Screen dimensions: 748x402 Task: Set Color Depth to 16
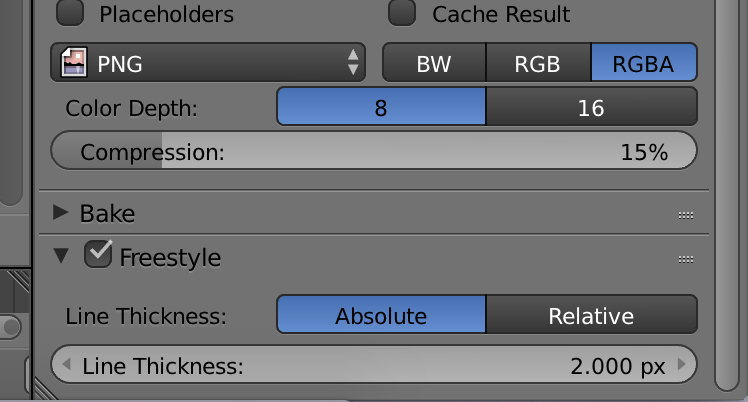[591, 107]
